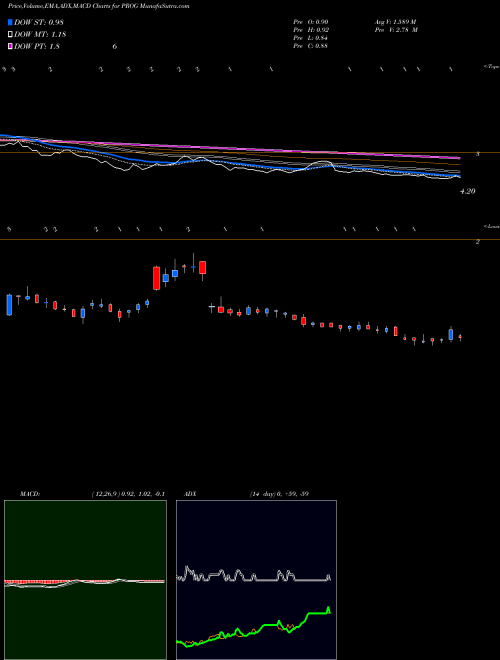The width and height of the screenshot is (500, 660).
Task: Open the green MACD indicator chart
Action: coord(85,580)
